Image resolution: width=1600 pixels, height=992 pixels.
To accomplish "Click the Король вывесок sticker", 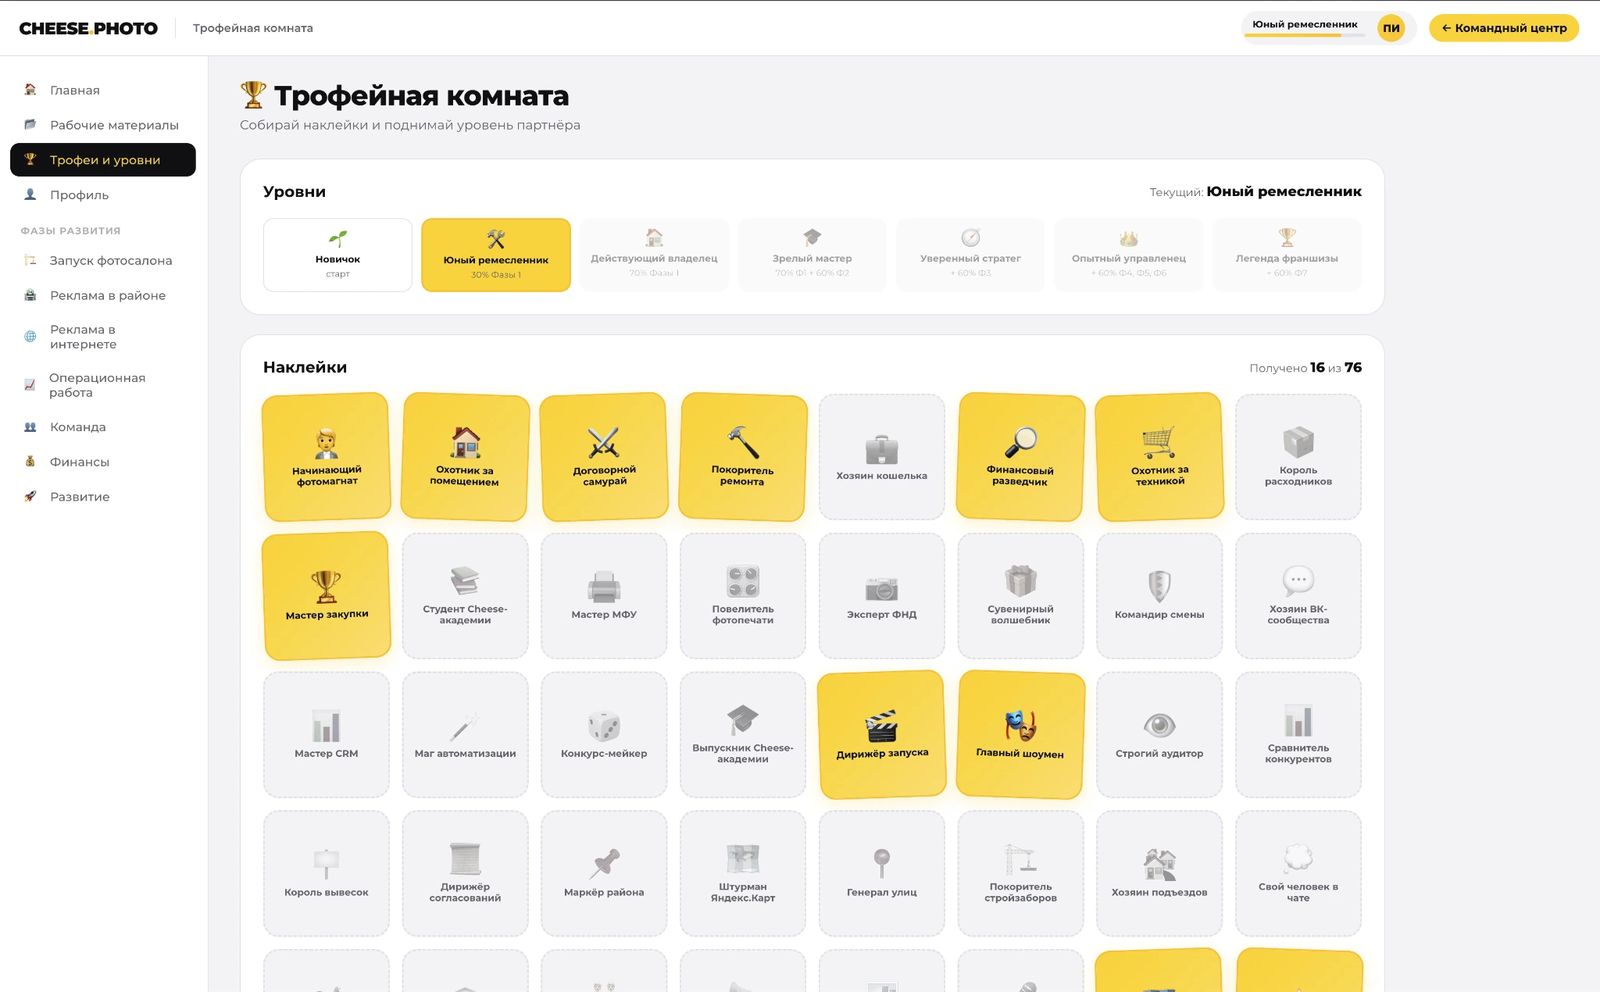I will click(326, 874).
